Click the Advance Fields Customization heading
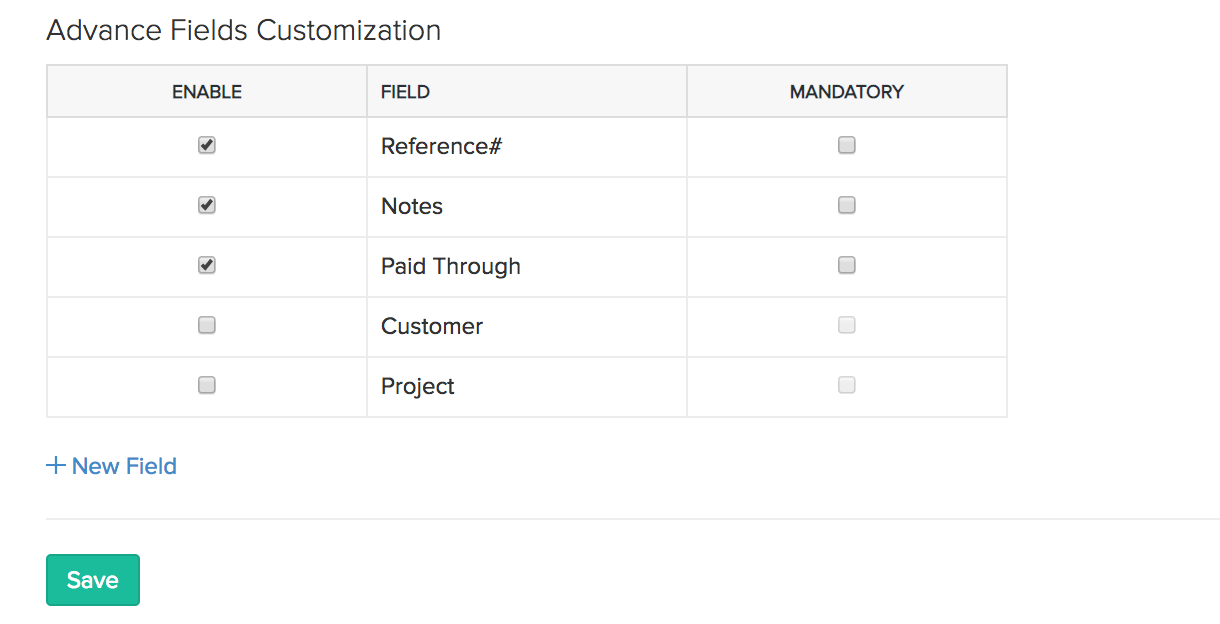Image resolution: width=1220 pixels, height=624 pixels. pyautogui.click(x=244, y=30)
